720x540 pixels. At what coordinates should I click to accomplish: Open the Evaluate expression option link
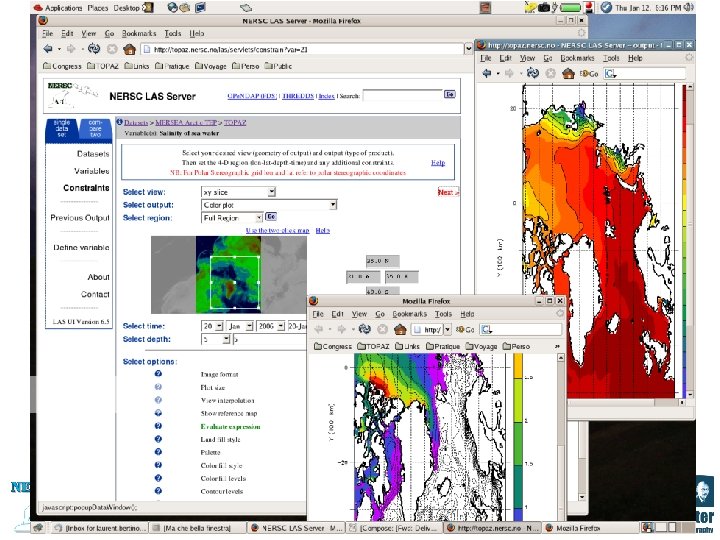(229, 426)
